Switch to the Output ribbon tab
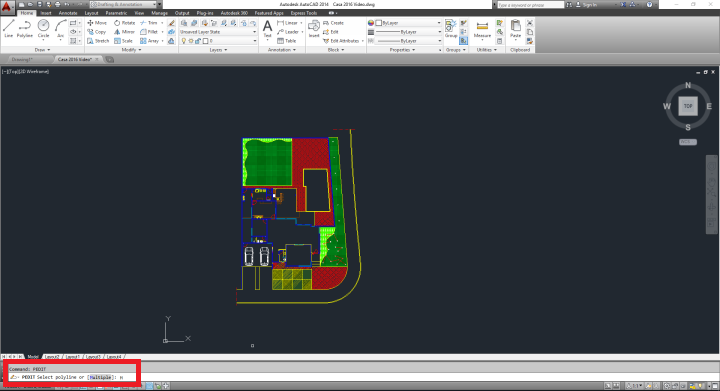Screen dimensions: 720x391 click(x=182, y=13)
